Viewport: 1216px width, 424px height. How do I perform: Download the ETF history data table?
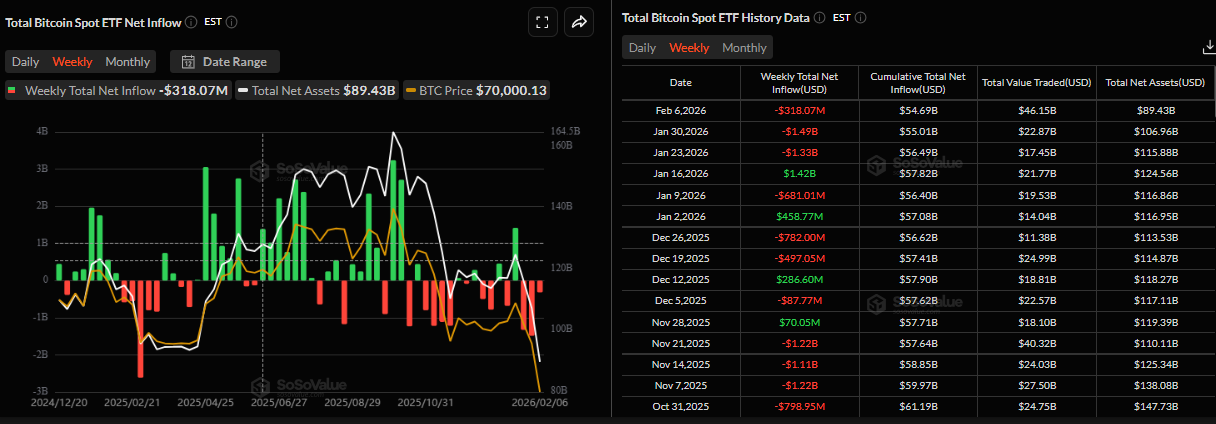[x=1208, y=47]
